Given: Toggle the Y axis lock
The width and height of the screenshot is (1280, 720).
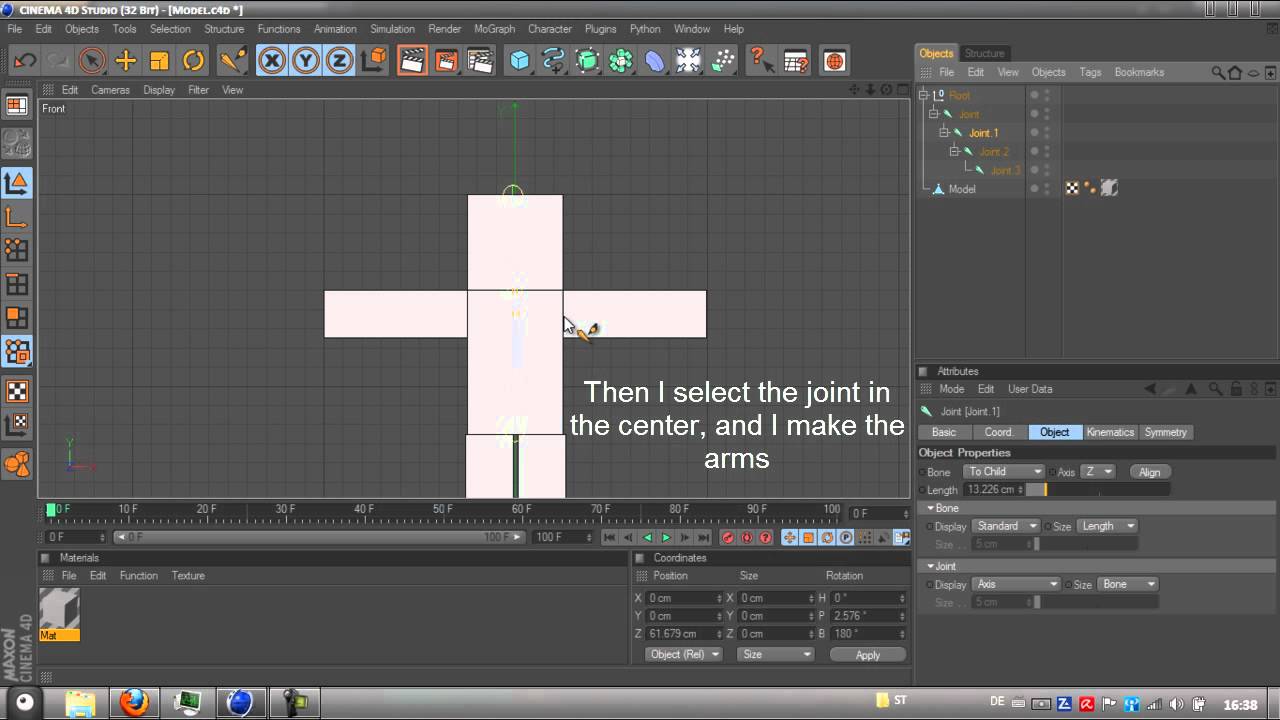Looking at the screenshot, I should pyautogui.click(x=306, y=61).
